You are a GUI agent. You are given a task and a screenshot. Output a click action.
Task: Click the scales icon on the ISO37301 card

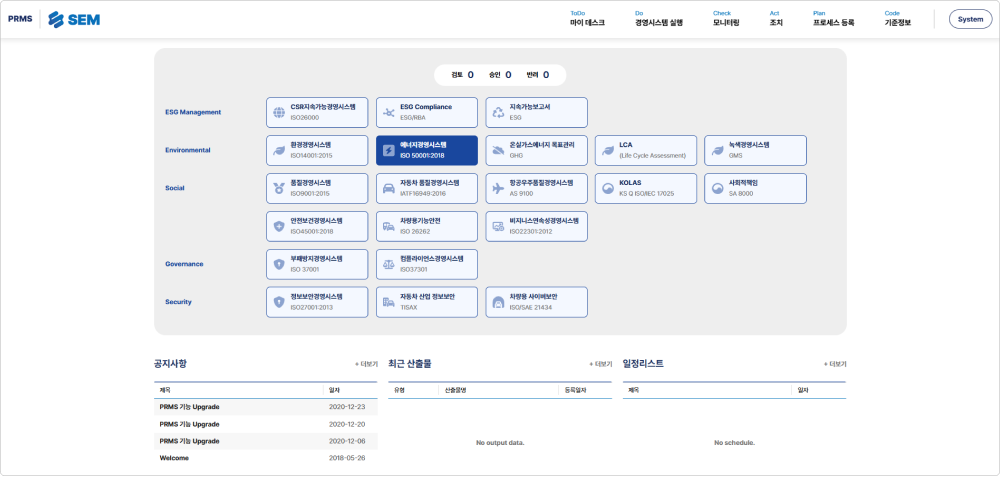[388, 265]
